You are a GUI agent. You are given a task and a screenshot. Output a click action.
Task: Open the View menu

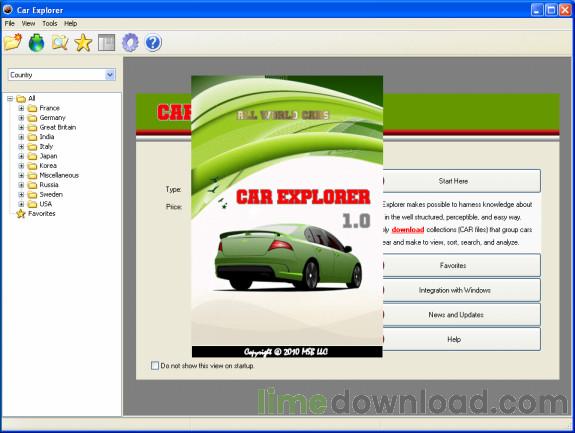point(28,23)
